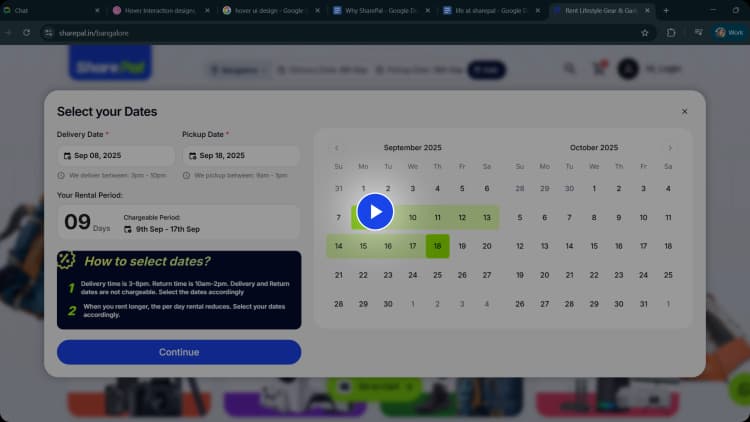Open a new browser tab
Image resolution: width=750 pixels, height=422 pixels.
(x=666, y=10)
